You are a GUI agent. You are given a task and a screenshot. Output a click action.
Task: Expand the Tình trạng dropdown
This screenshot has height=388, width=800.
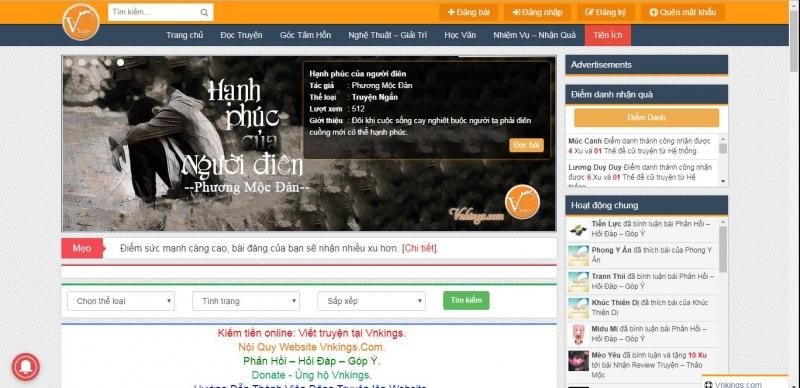246,301
